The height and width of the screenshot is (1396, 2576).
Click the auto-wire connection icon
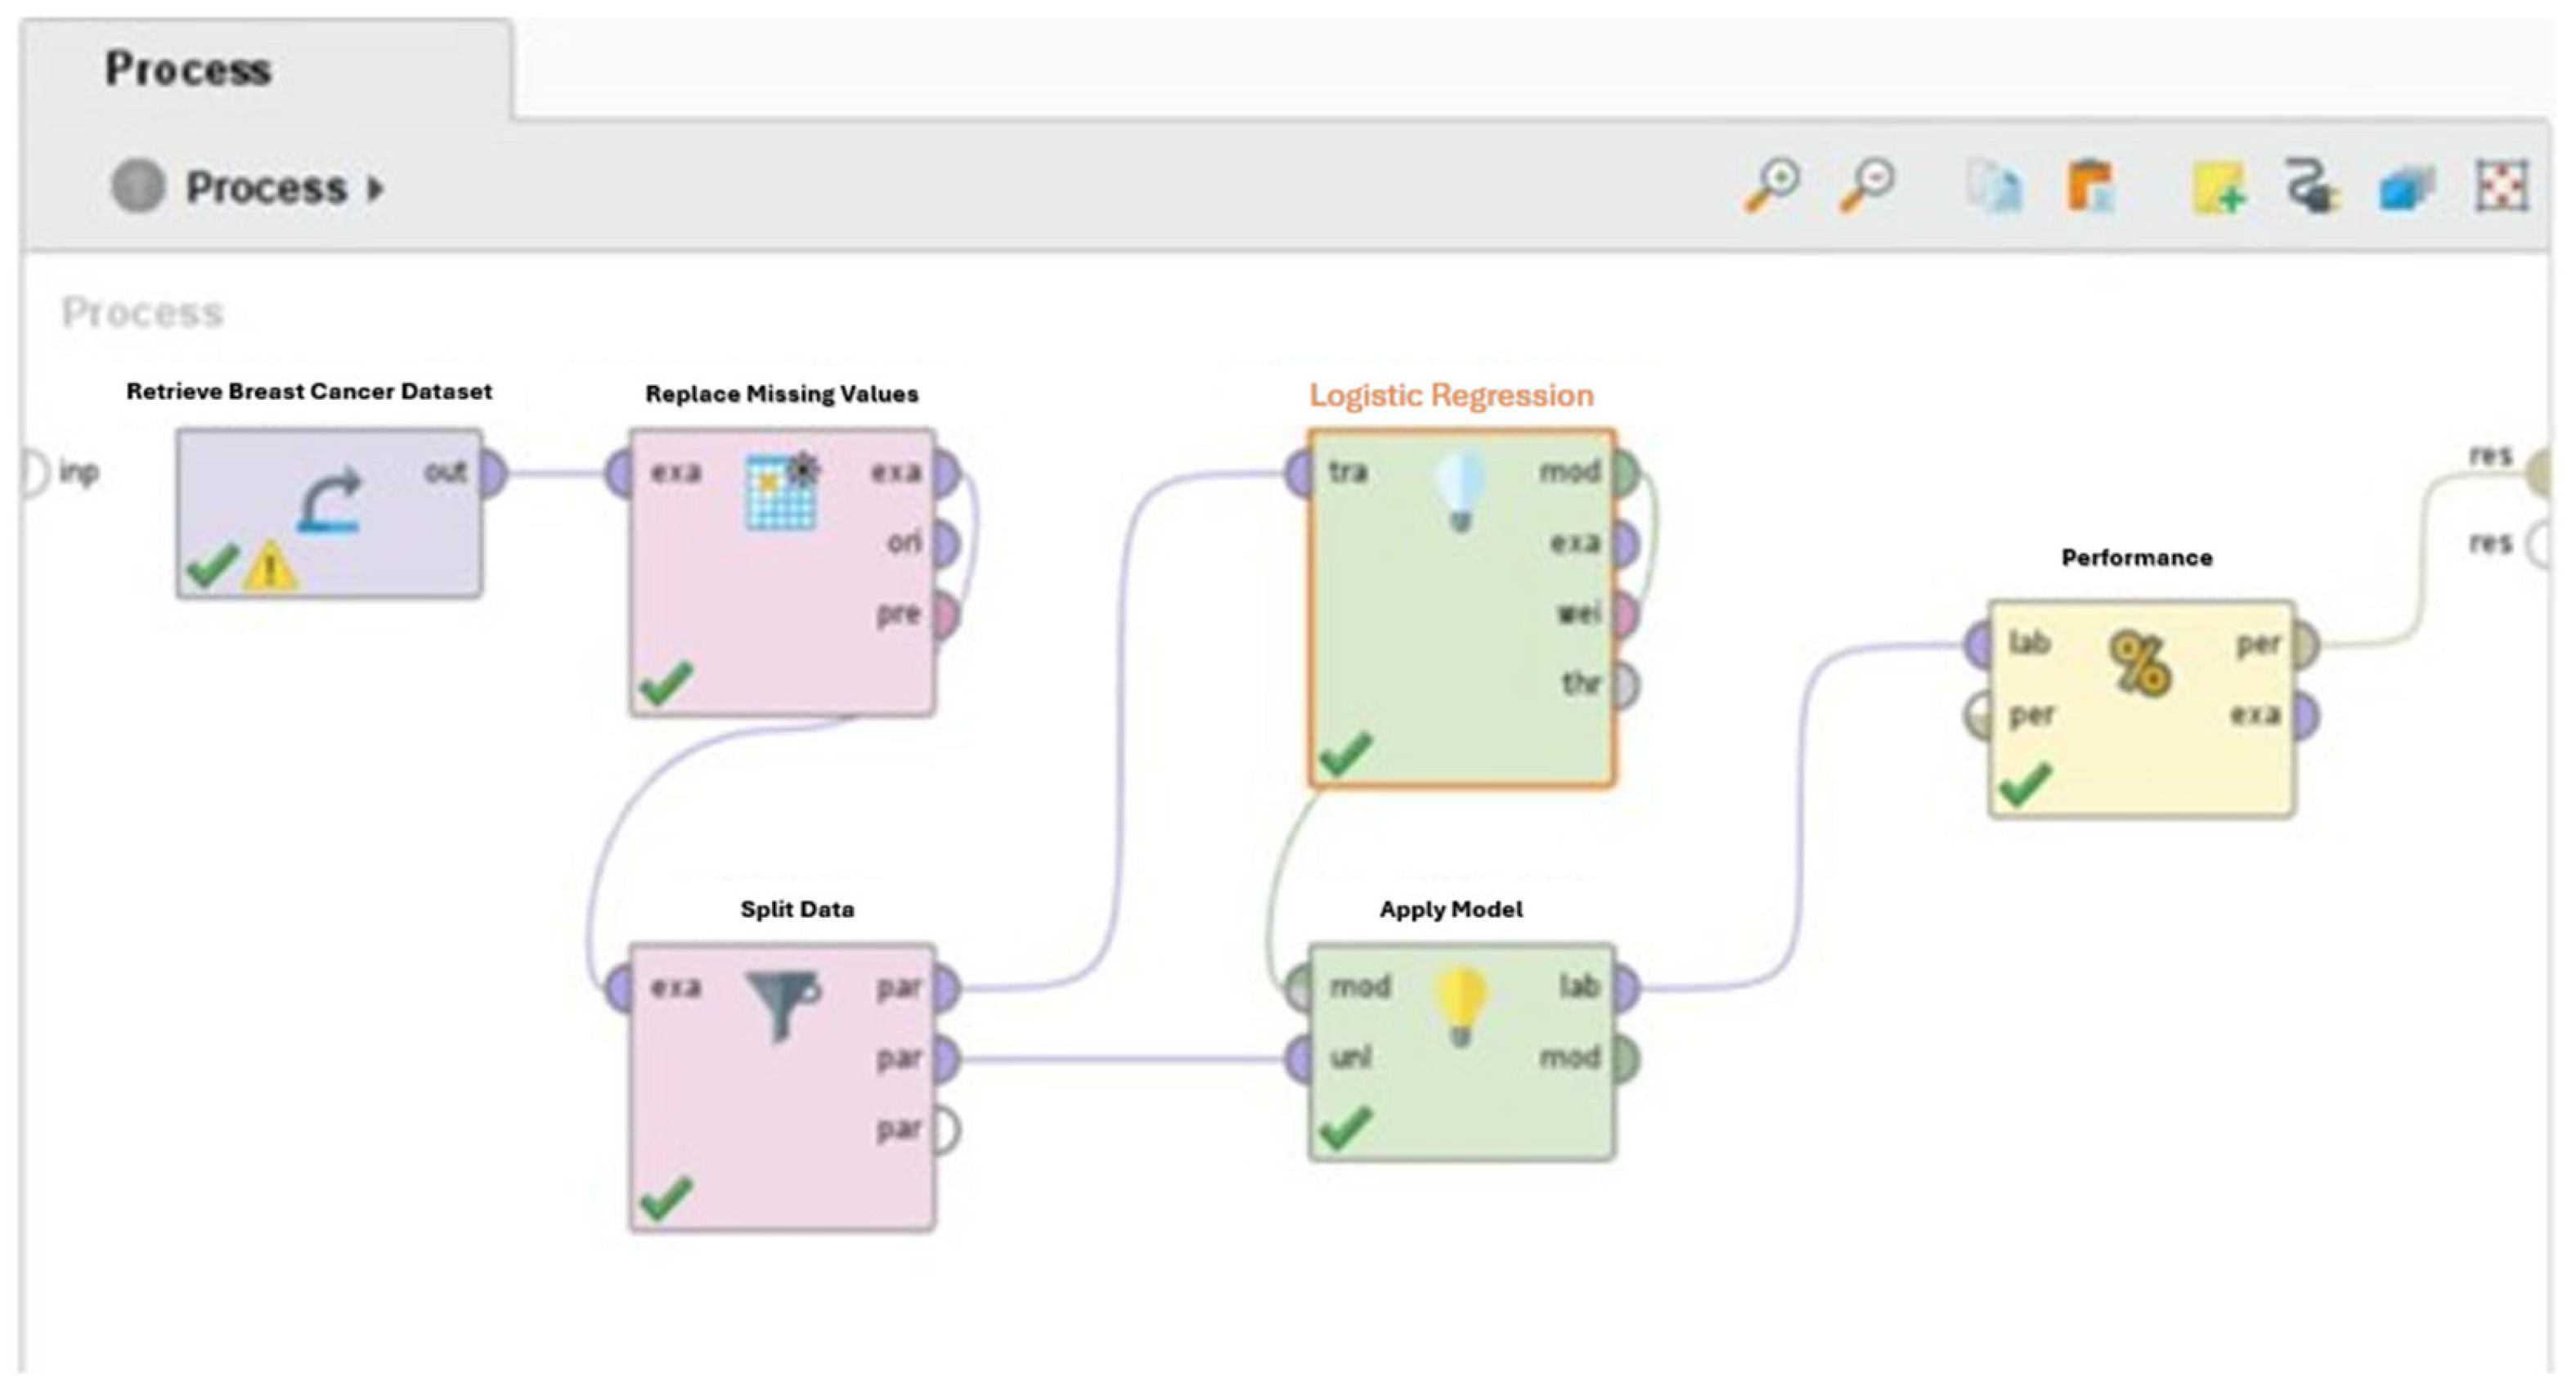[2311, 187]
